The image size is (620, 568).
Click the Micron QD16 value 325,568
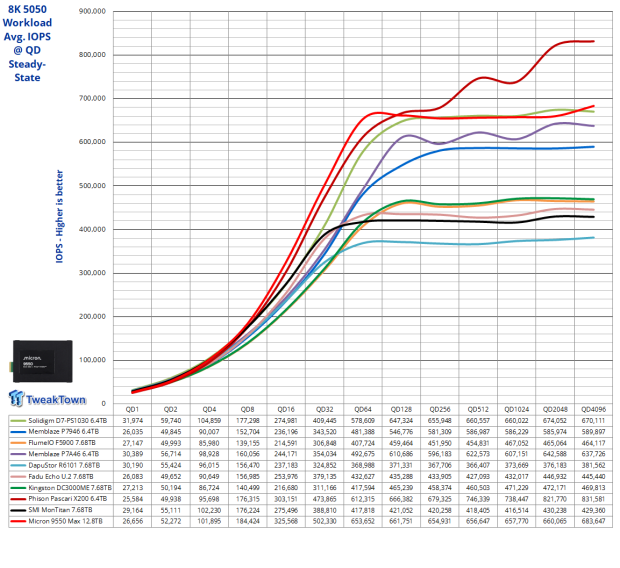pos(286,521)
